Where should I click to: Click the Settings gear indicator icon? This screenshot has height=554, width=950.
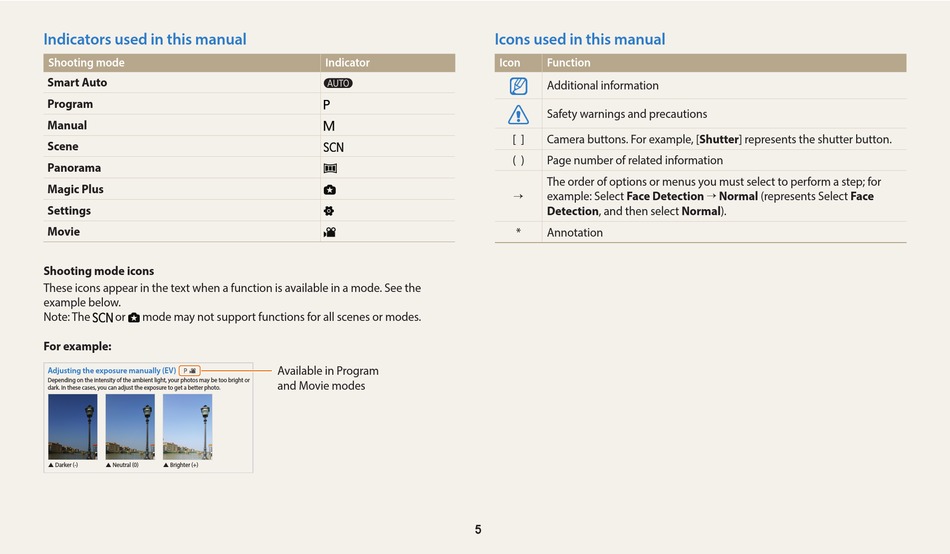329,211
